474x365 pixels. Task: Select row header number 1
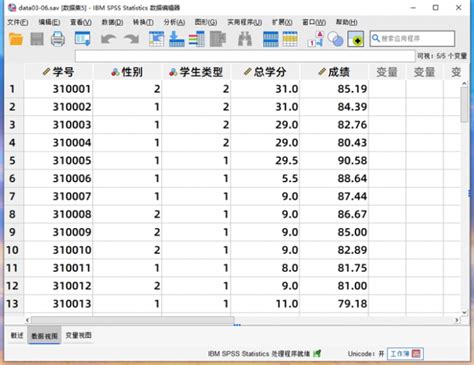[13, 89]
